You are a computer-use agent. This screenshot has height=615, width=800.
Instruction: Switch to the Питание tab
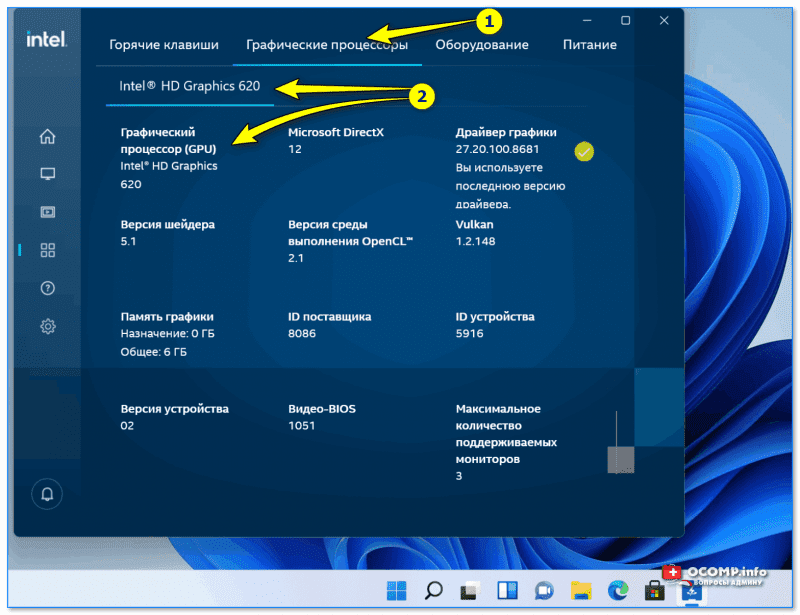(590, 45)
